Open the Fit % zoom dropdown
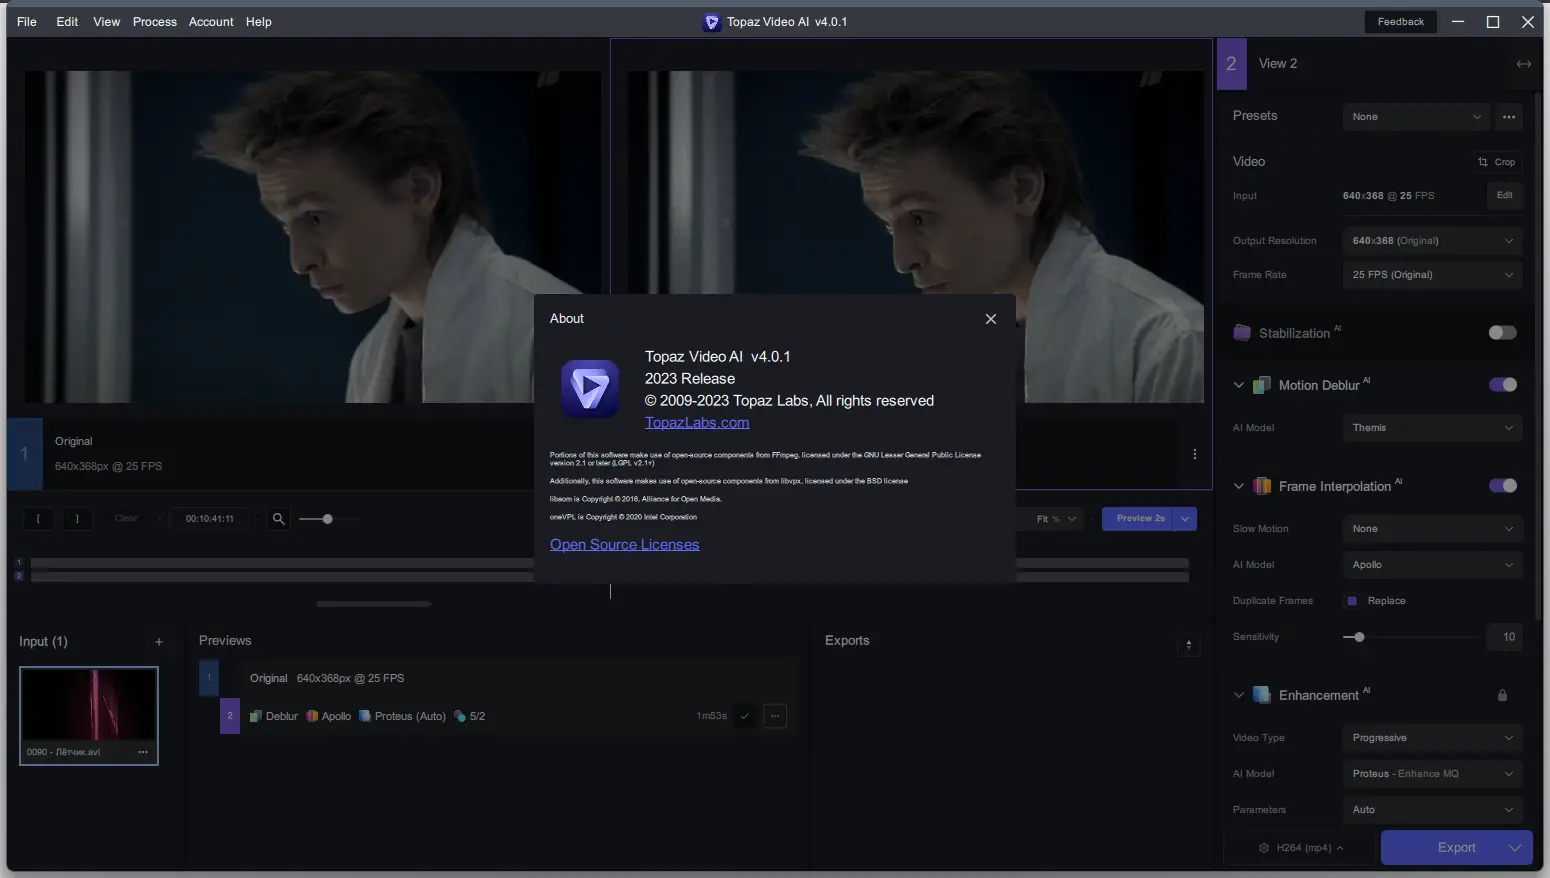The height and width of the screenshot is (878, 1550). 1056,519
